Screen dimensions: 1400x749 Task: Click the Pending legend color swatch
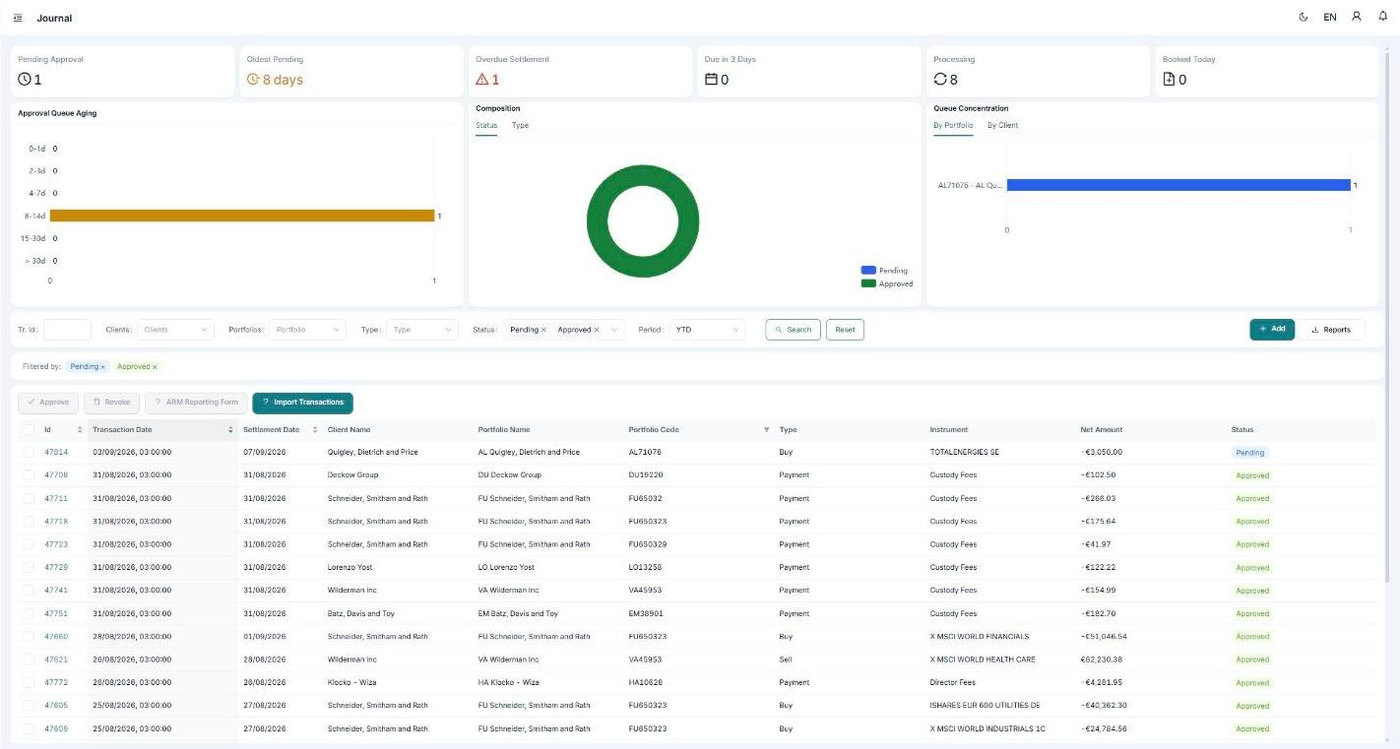point(868,270)
